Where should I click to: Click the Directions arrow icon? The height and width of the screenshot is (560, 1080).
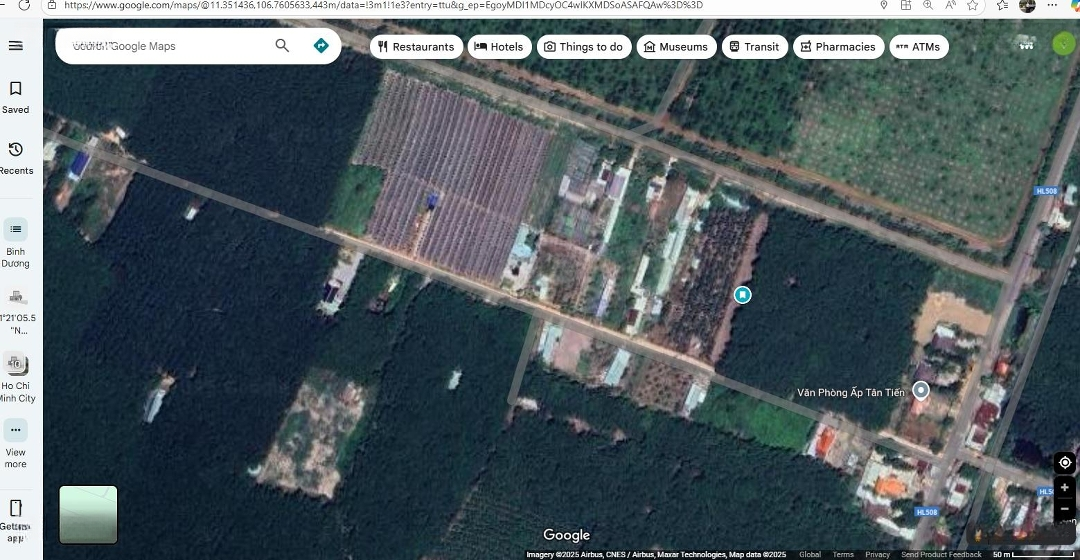tap(321, 46)
